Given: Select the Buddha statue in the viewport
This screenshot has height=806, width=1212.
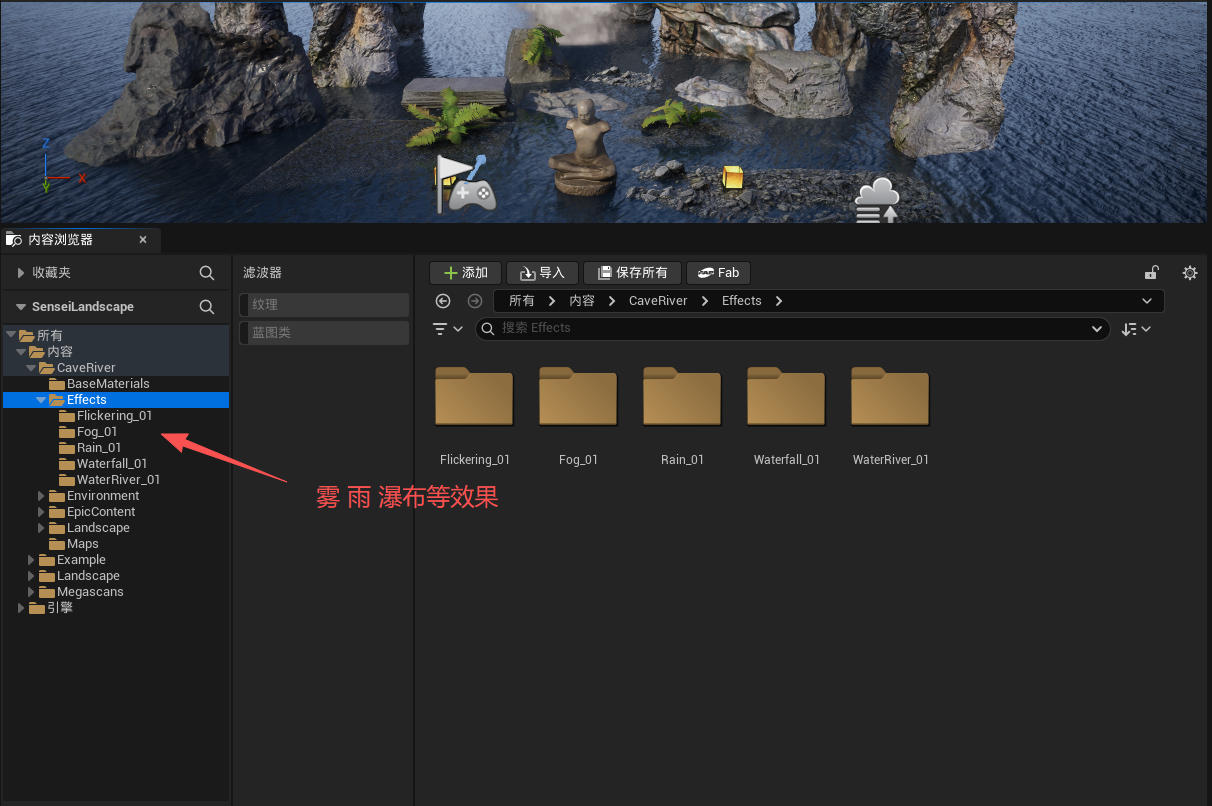Looking at the screenshot, I should tap(583, 150).
